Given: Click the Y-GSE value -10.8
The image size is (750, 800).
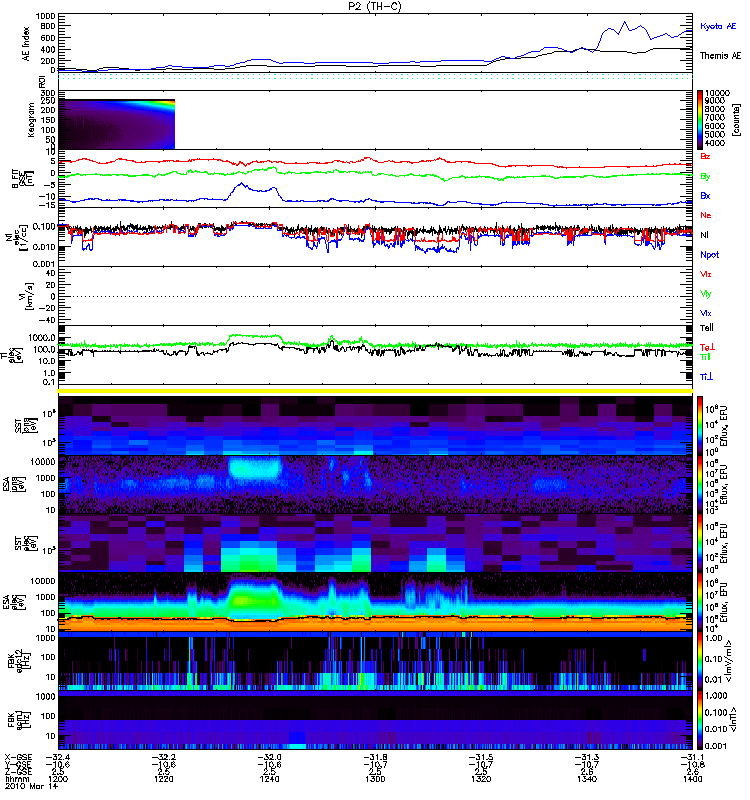Looking at the screenshot, I should tap(692, 764).
